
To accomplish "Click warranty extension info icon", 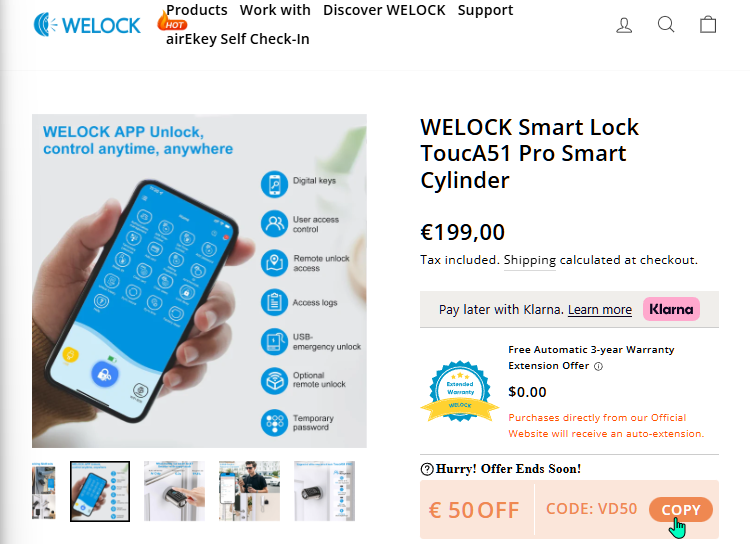I will click(598, 366).
